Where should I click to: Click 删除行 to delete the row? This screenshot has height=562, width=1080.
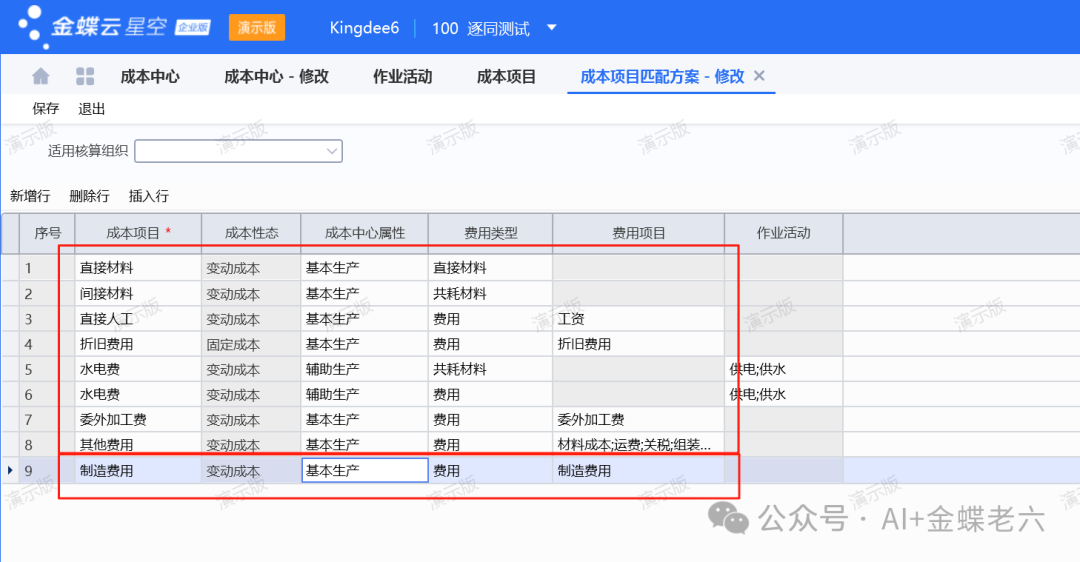coord(89,196)
